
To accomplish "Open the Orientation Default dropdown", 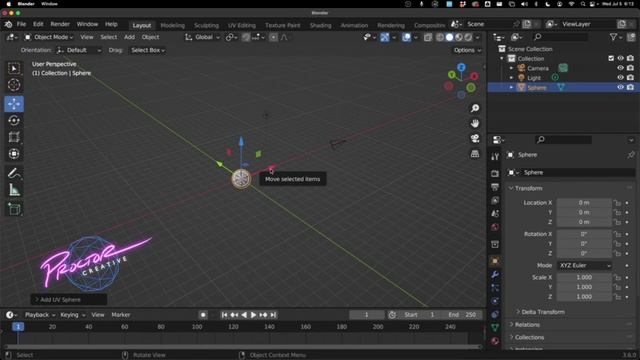I will (79, 50).
